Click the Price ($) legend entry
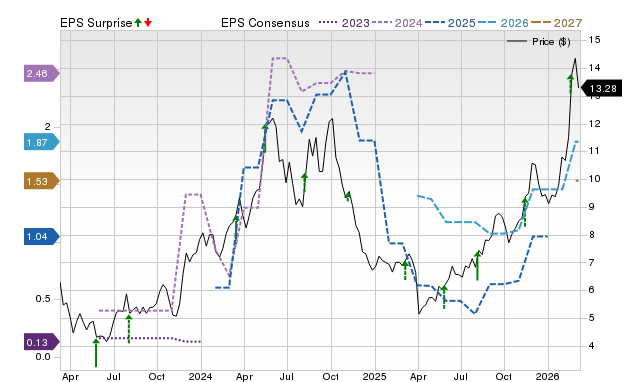The width and height of the screenshot is (640, 382). (x=538, y=42)
